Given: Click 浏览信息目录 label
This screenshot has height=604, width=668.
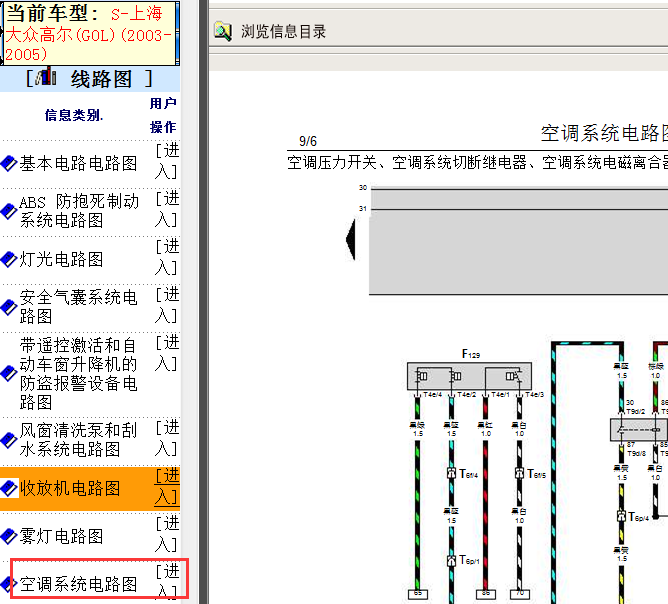Looking at the screenshot, I should click(x=284, y=32).
